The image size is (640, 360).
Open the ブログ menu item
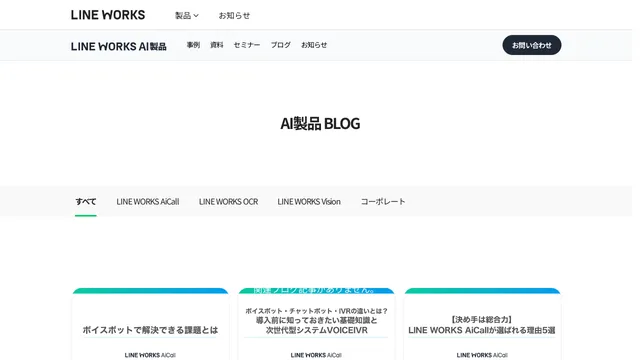280,45
